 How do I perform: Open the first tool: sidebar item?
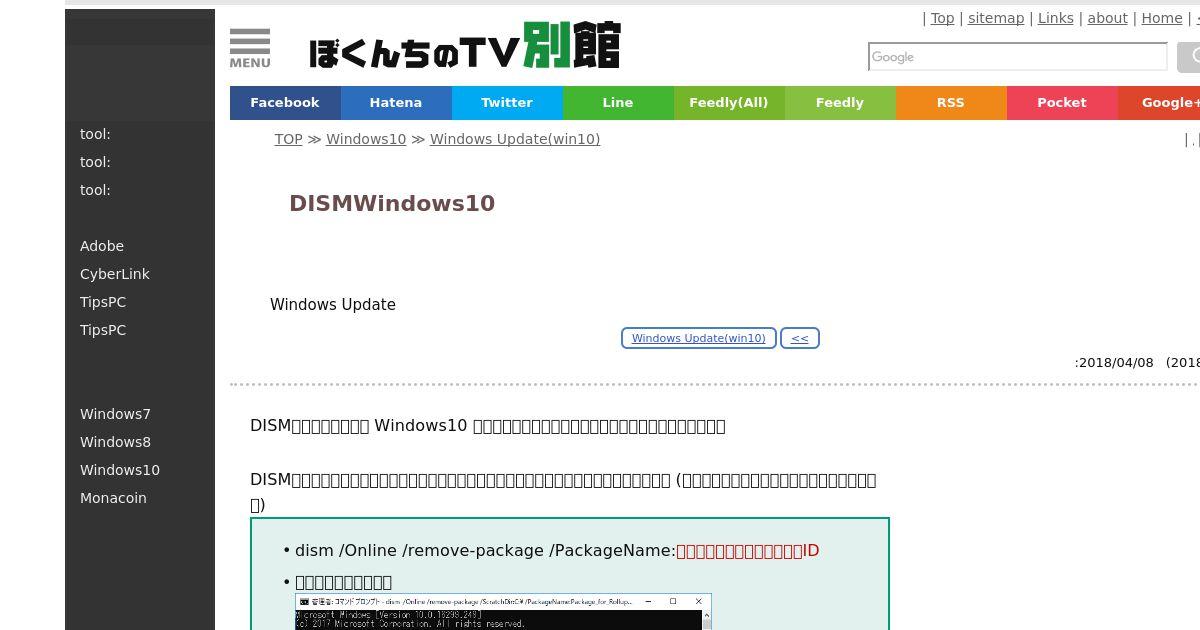95,134
